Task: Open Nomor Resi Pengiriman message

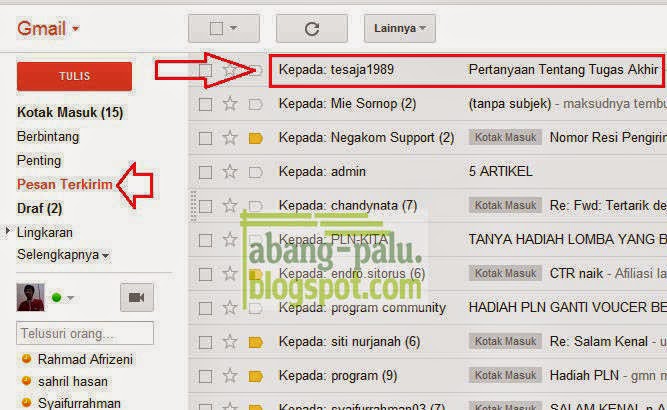Action: point(608,137)
